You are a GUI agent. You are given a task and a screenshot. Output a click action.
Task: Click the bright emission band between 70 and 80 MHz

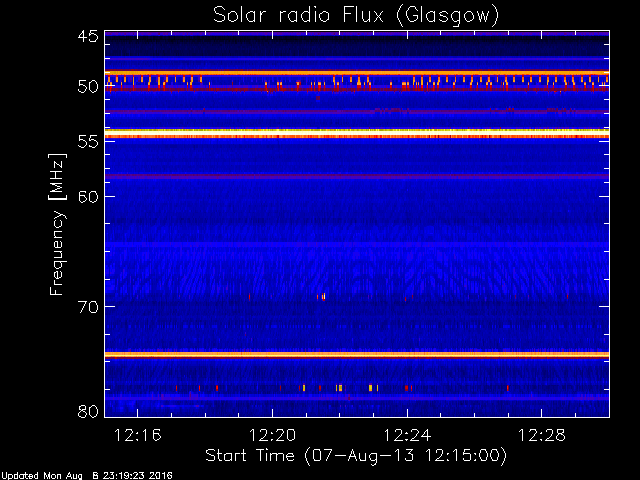tap(357, 355)
